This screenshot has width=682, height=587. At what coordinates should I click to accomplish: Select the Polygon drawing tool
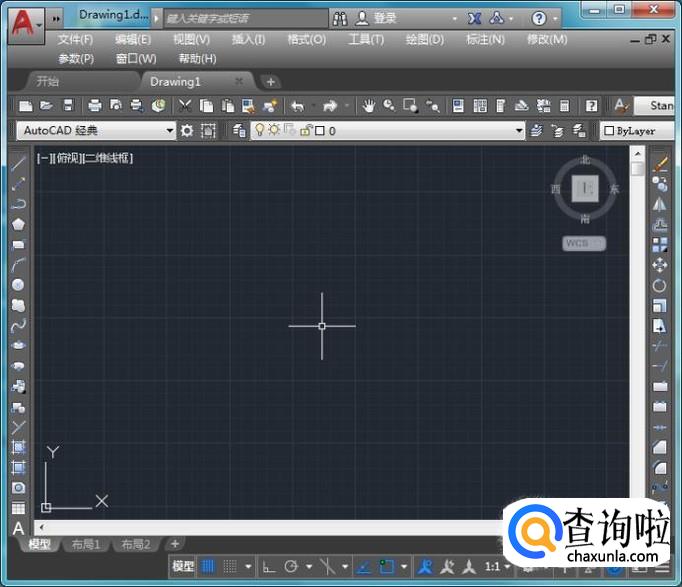(18, 224)
